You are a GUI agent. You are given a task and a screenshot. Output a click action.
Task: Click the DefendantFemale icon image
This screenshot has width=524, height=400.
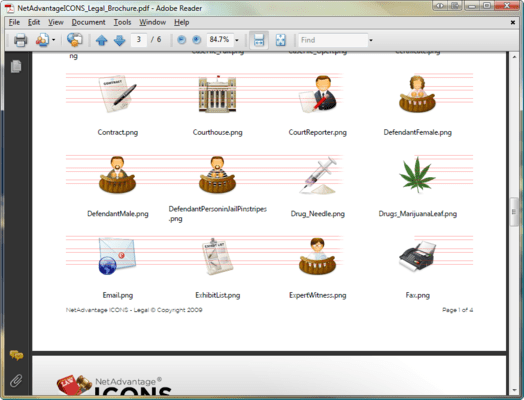[417, 94]
